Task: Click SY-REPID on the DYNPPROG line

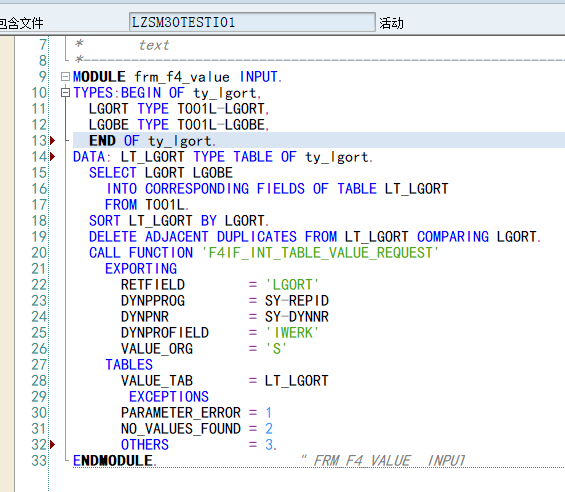Action: point(297,301)
